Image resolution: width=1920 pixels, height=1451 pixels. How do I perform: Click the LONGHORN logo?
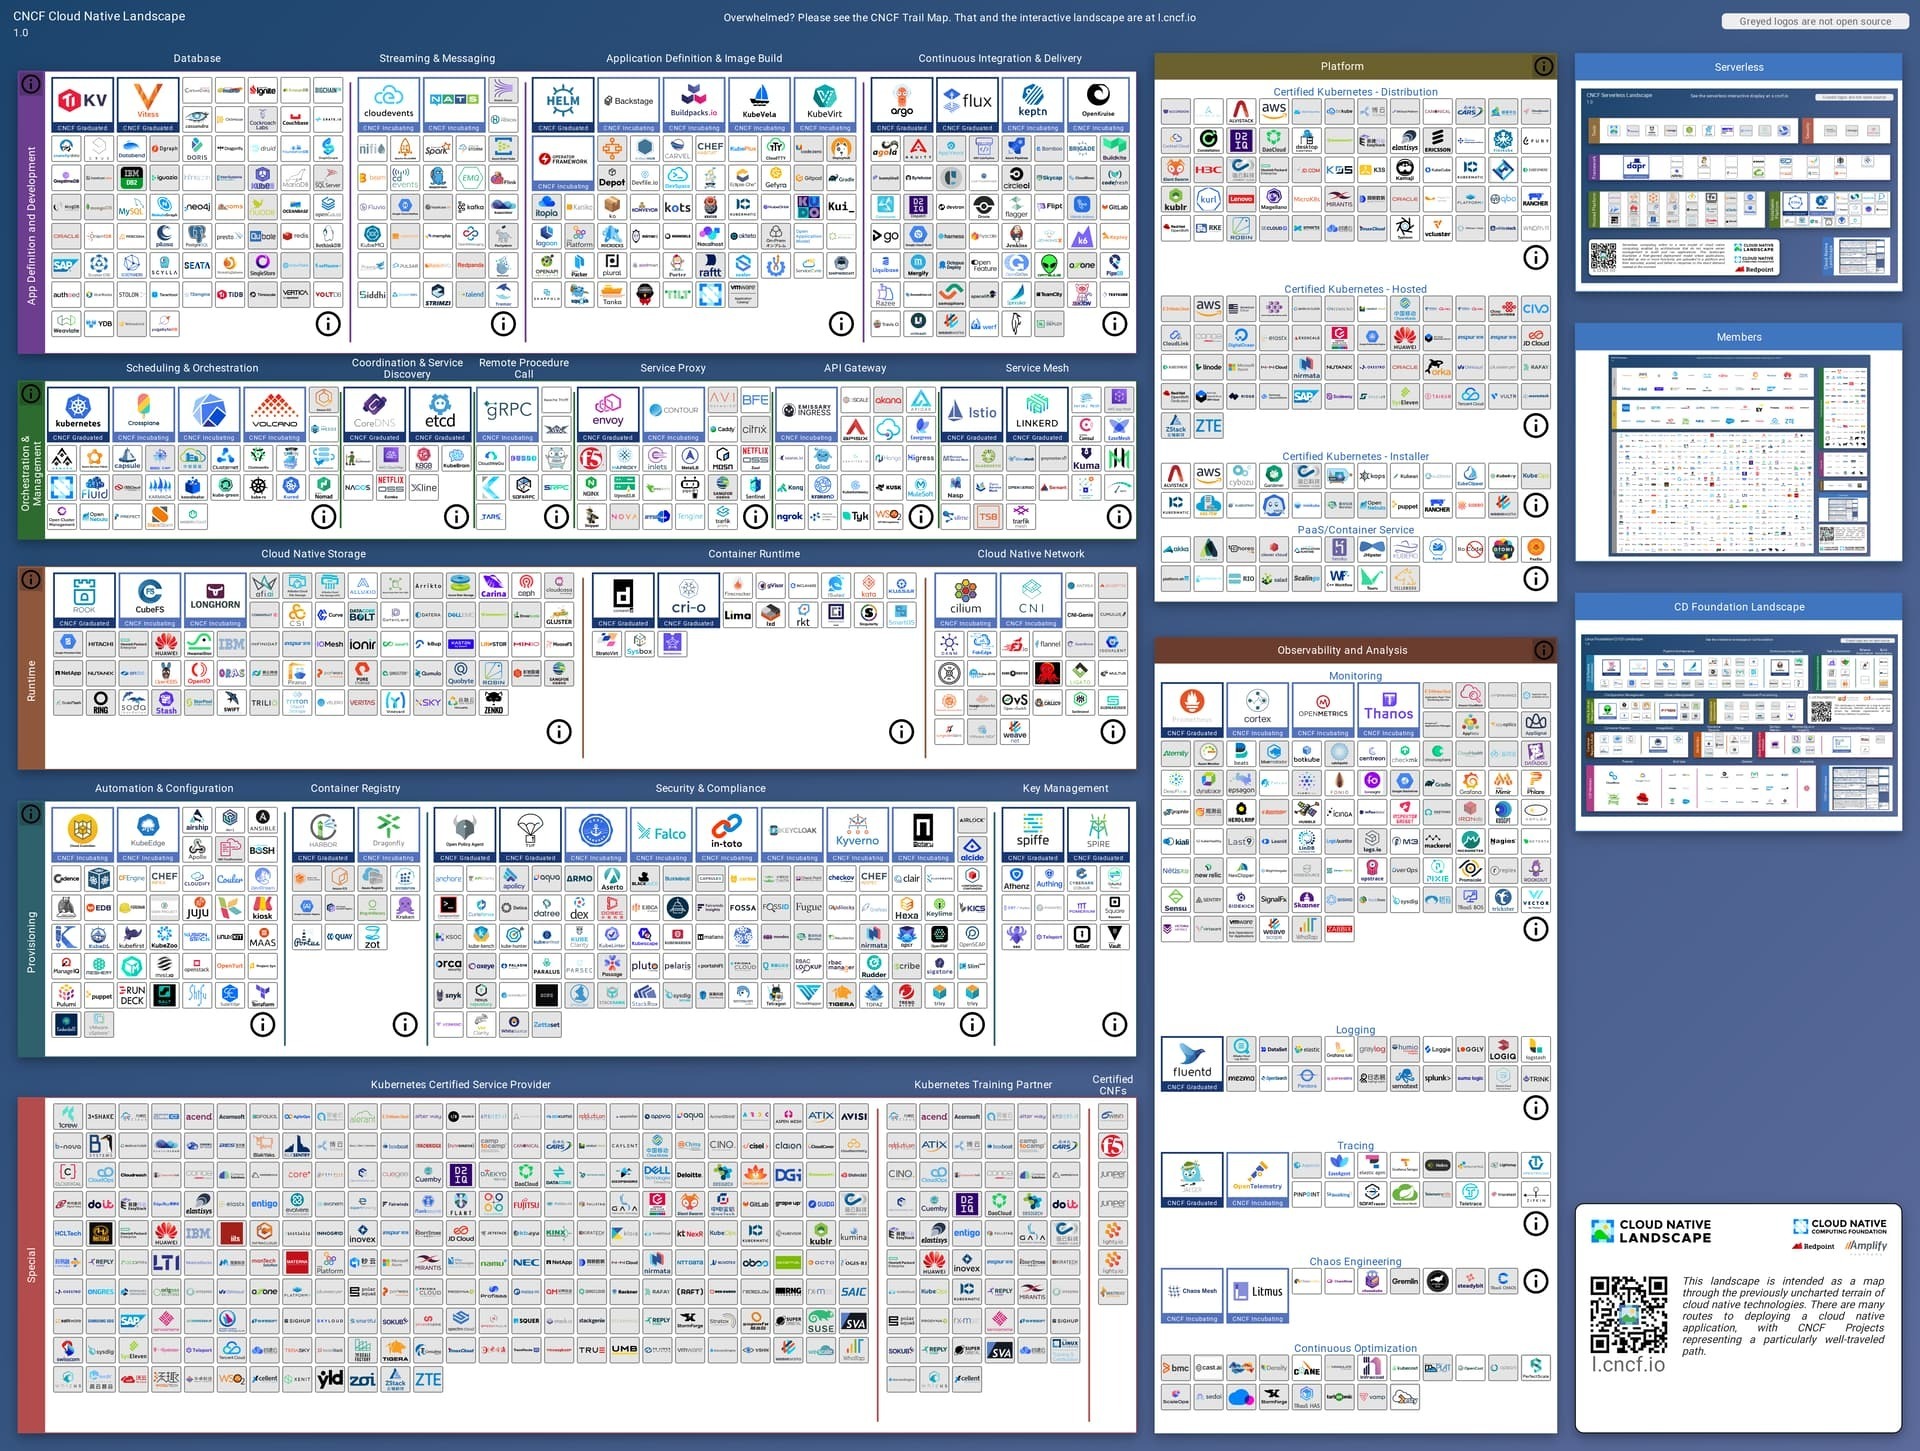pos(215,600)
